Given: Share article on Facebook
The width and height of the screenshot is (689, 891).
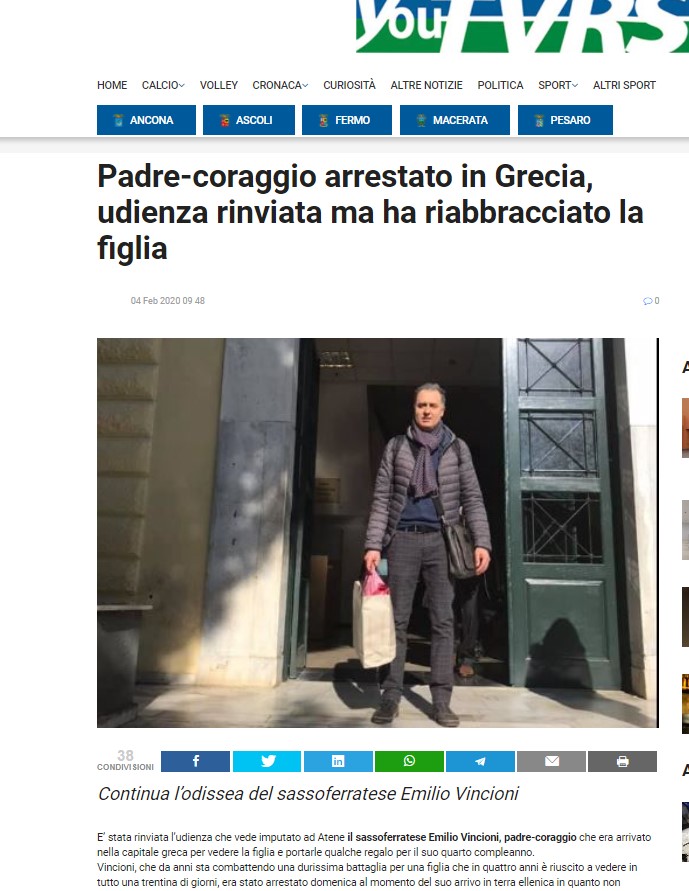Looking at the screenshot, I should [x=195, y=761].
